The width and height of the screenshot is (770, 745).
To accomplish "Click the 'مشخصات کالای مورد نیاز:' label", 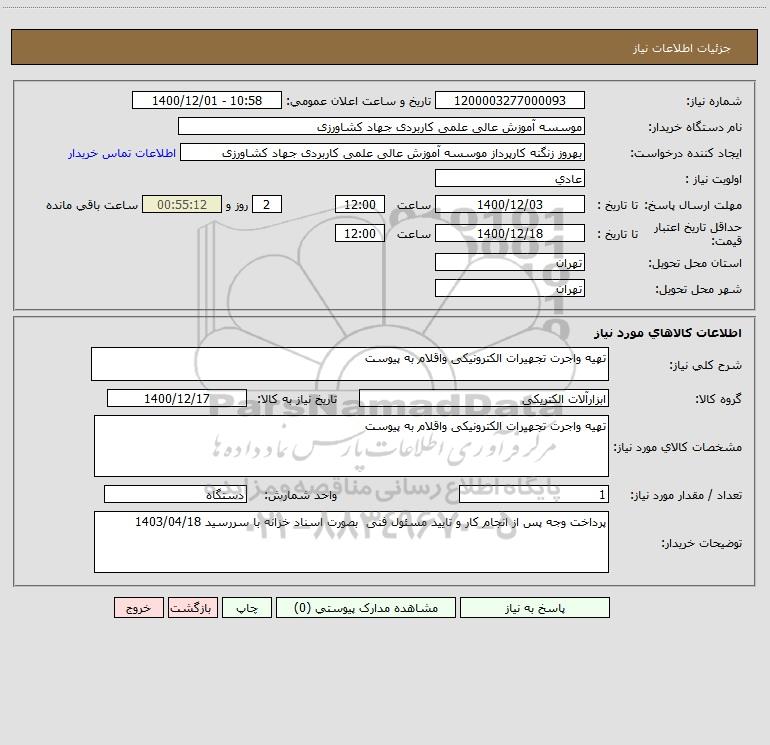I will point(678,447).
